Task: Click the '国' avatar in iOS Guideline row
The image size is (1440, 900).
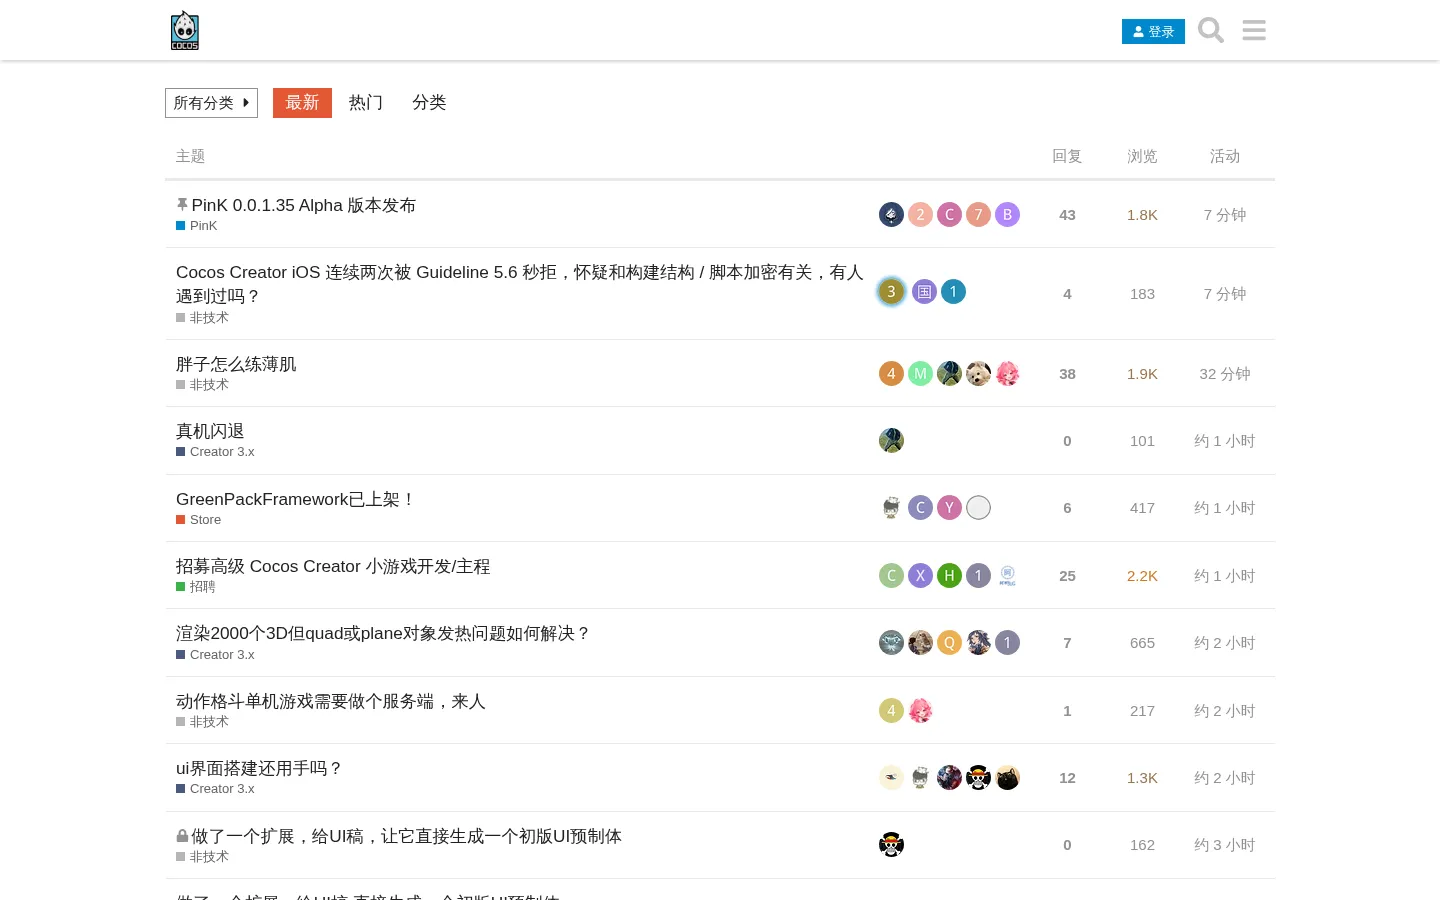Action: (924, 292)
